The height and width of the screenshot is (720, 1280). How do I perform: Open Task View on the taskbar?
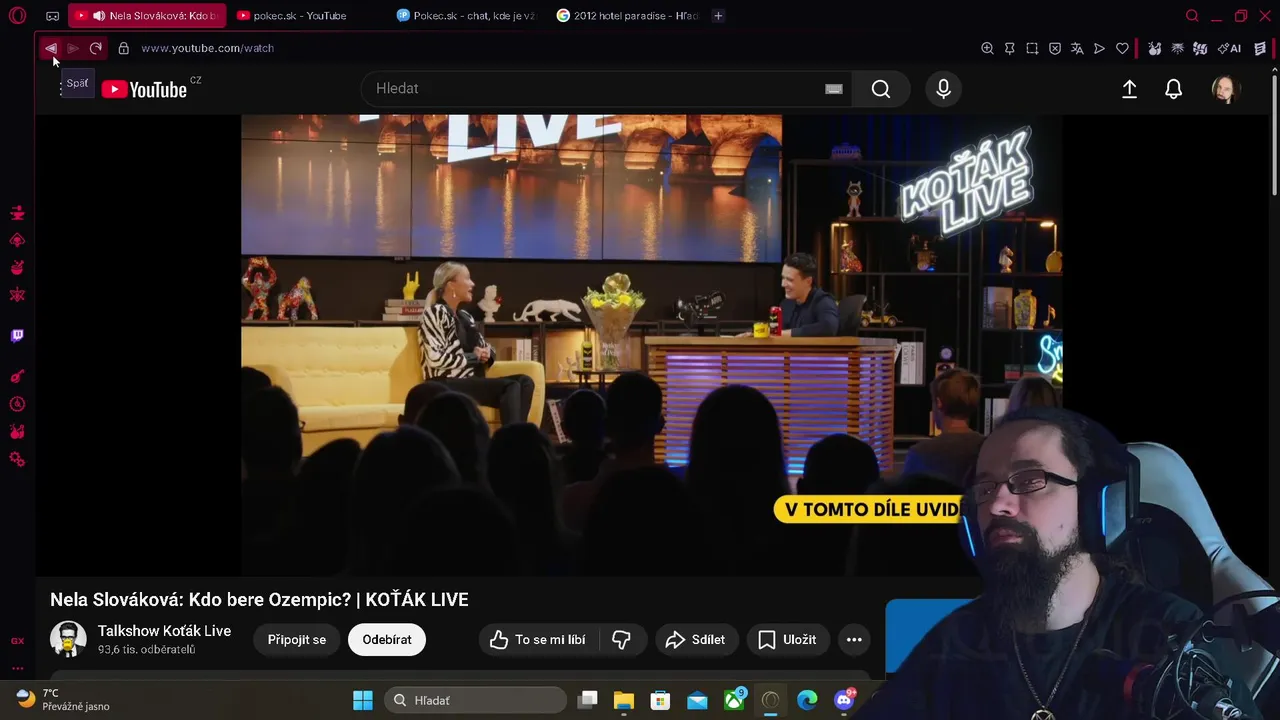tap(588, 700)
